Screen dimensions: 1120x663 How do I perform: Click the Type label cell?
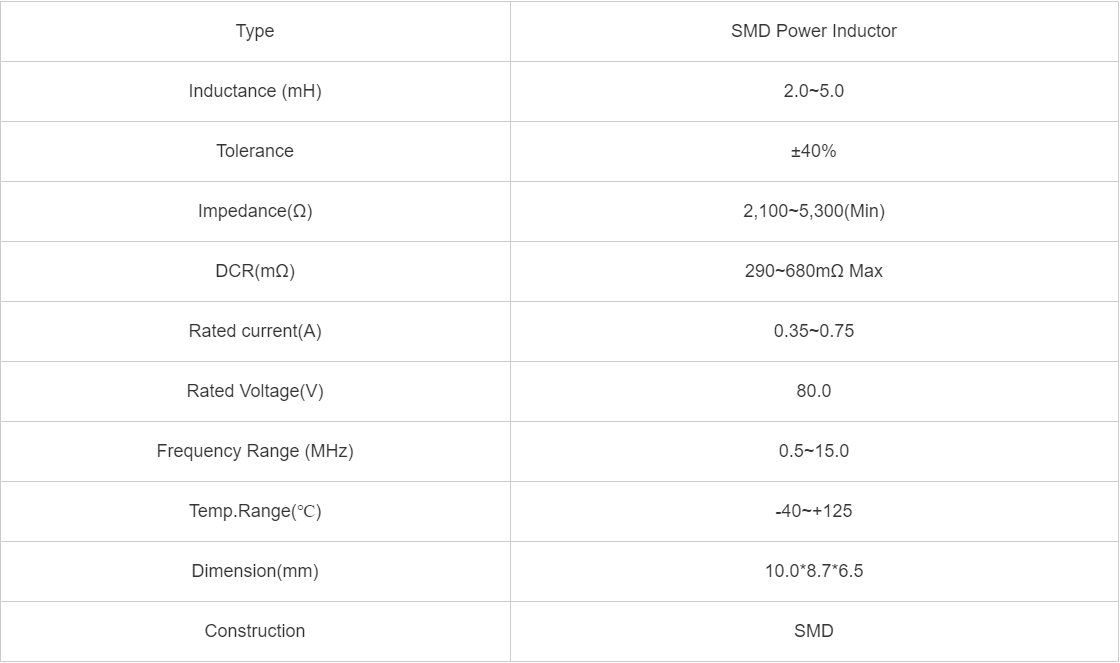(255, 31)
